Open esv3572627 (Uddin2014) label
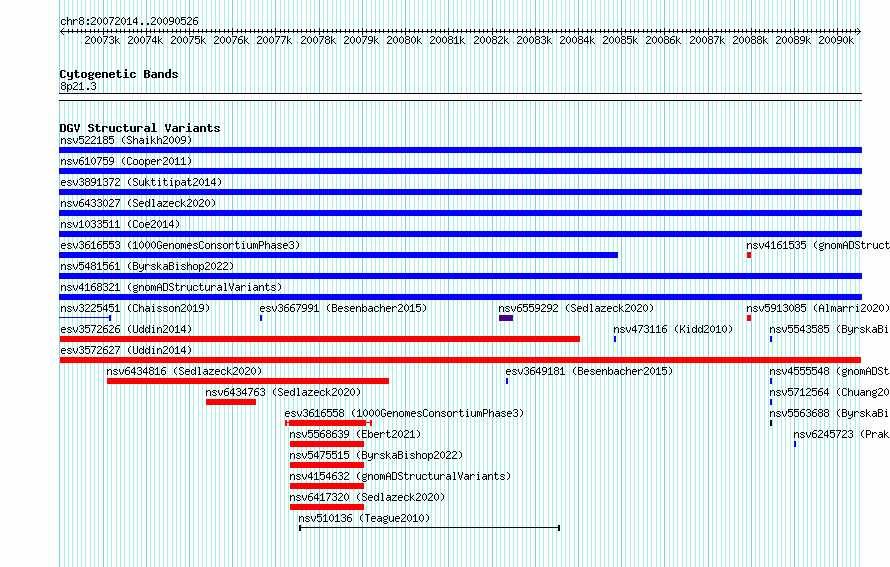 [x=126, y=350]
